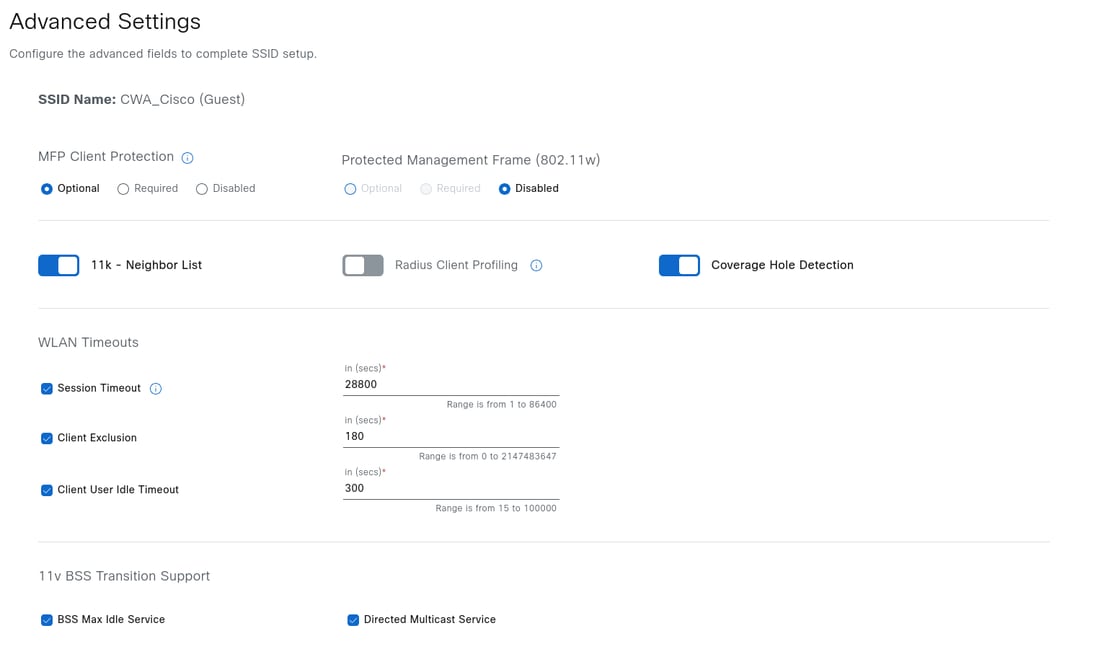Uncheck the BSS Max Idle Service checkbox

tap(47, 620)
